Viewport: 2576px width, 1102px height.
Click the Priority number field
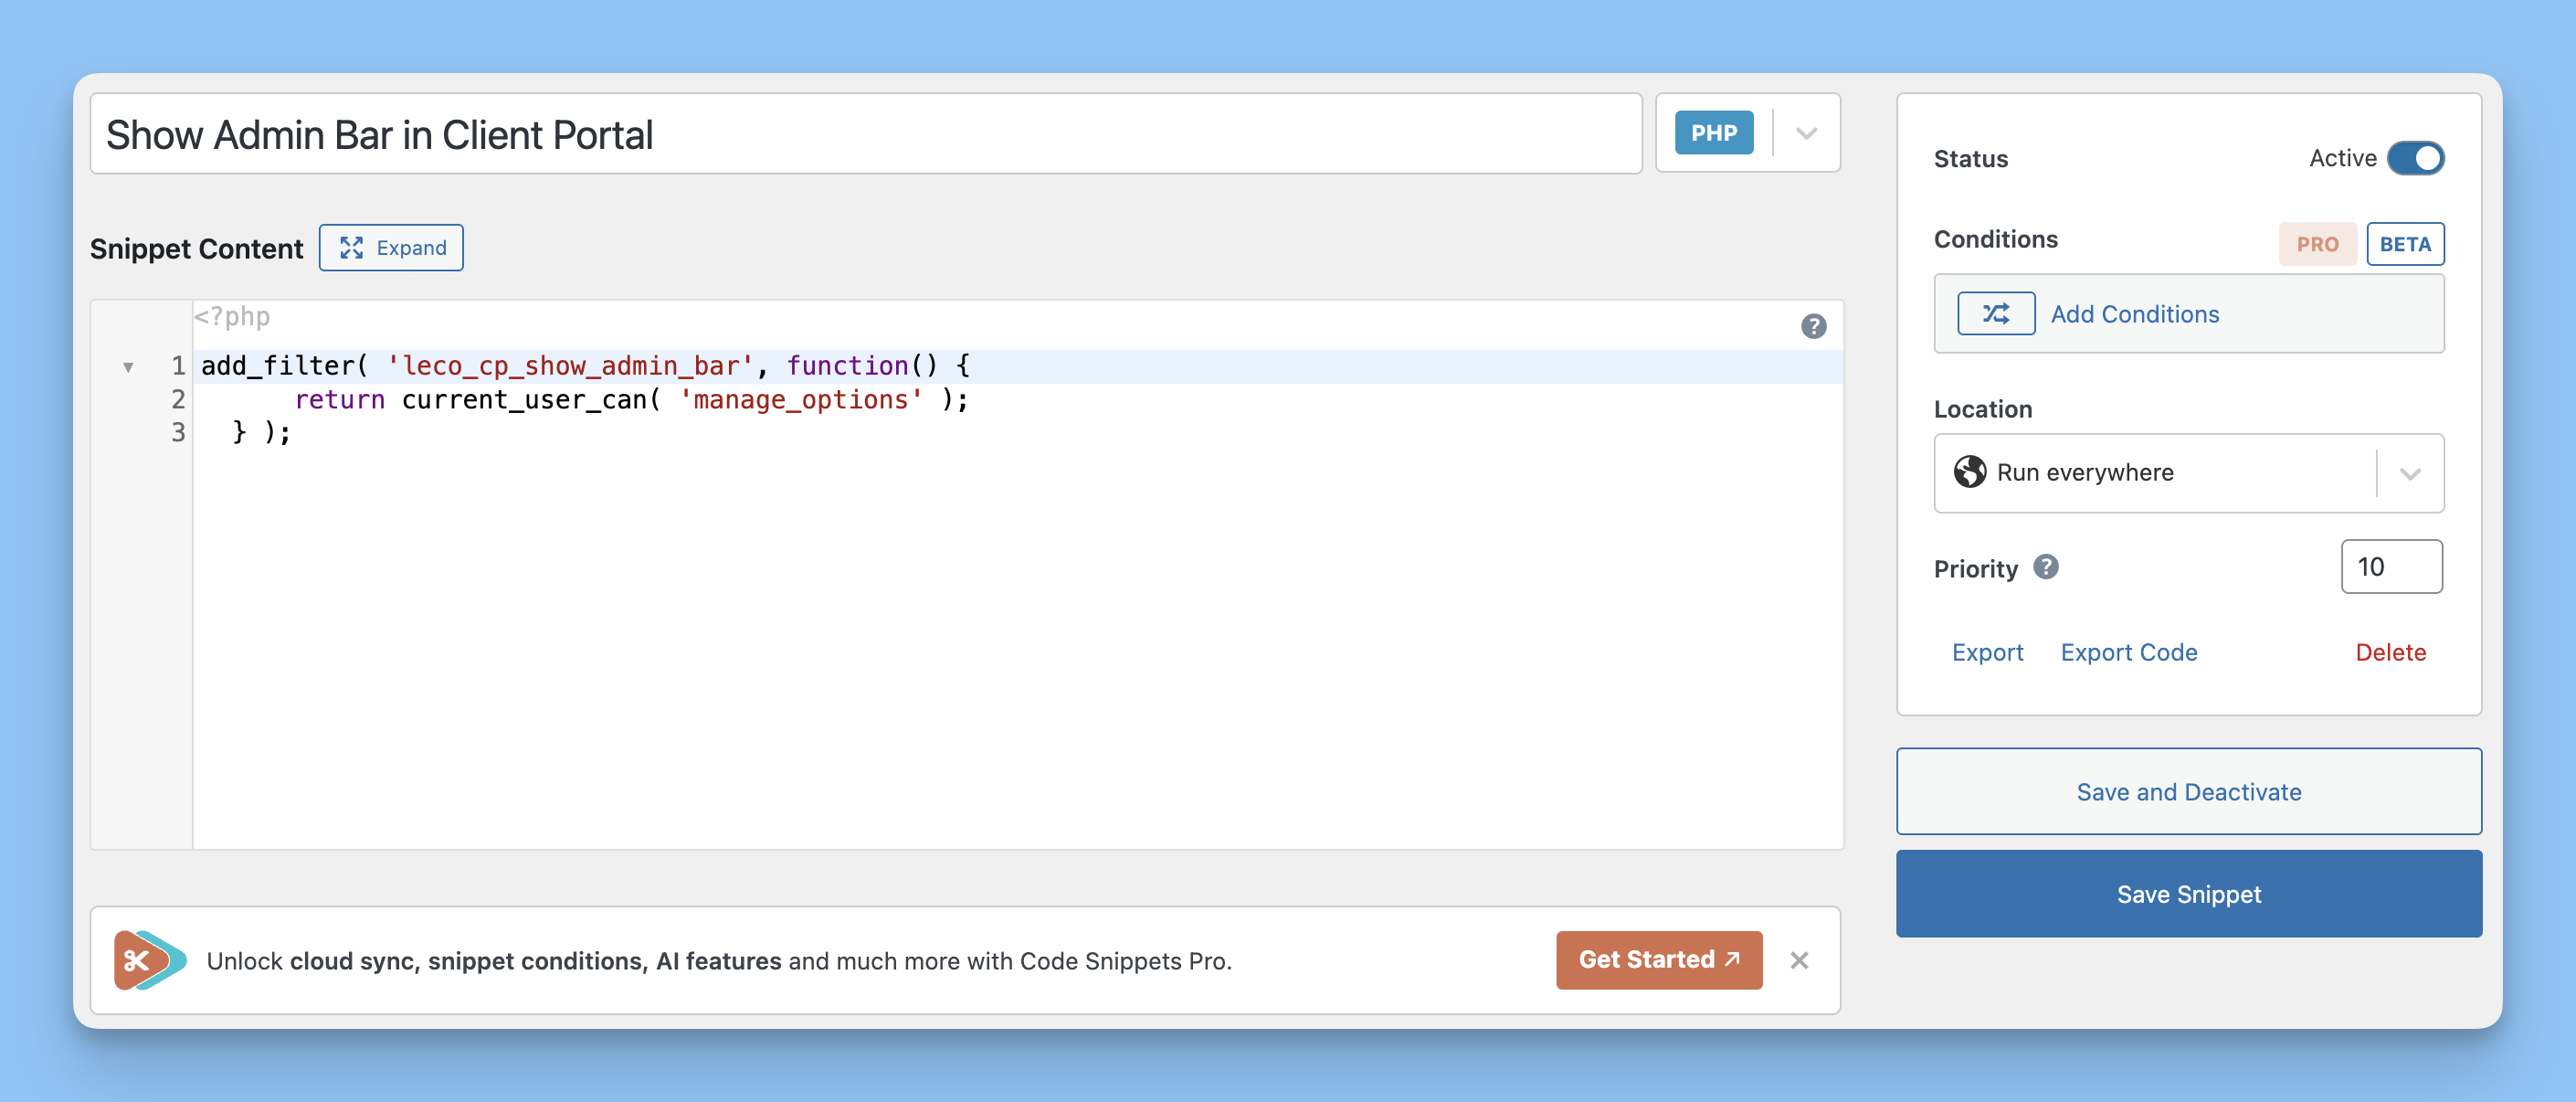[2391, 567]
